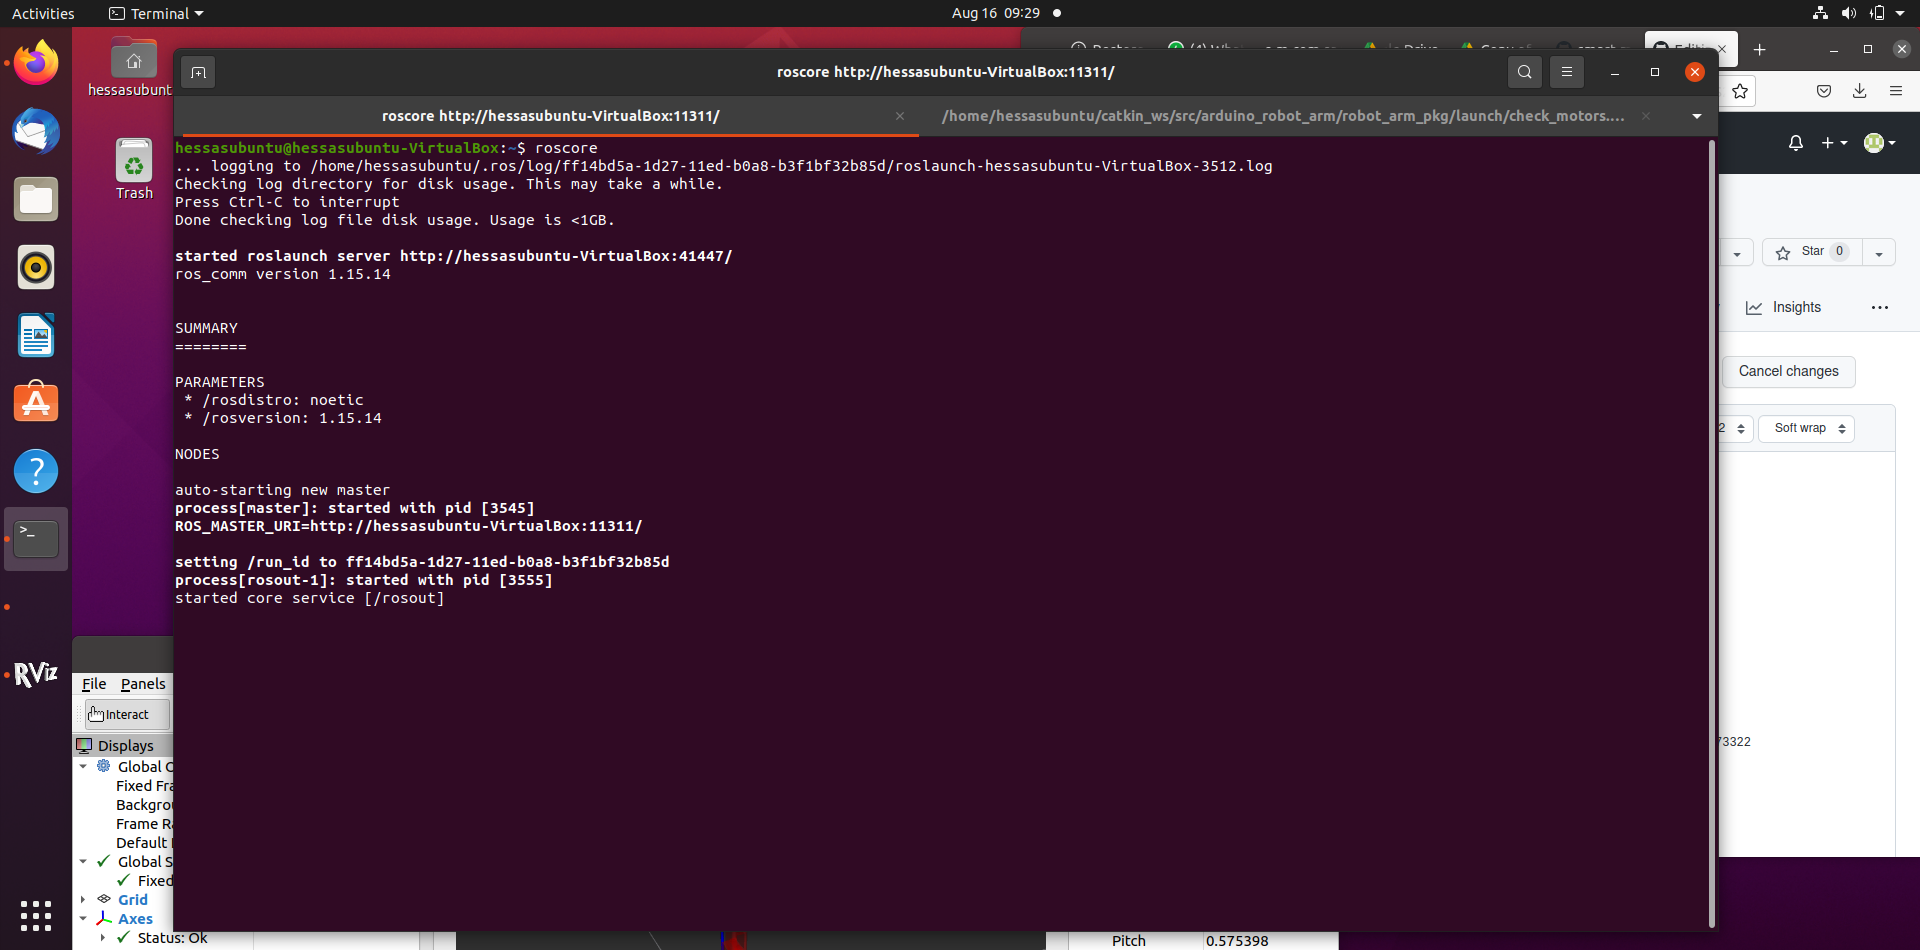Star the GitHub repository
This screenshot has width=1920, height=950.
click(1812, 252)
